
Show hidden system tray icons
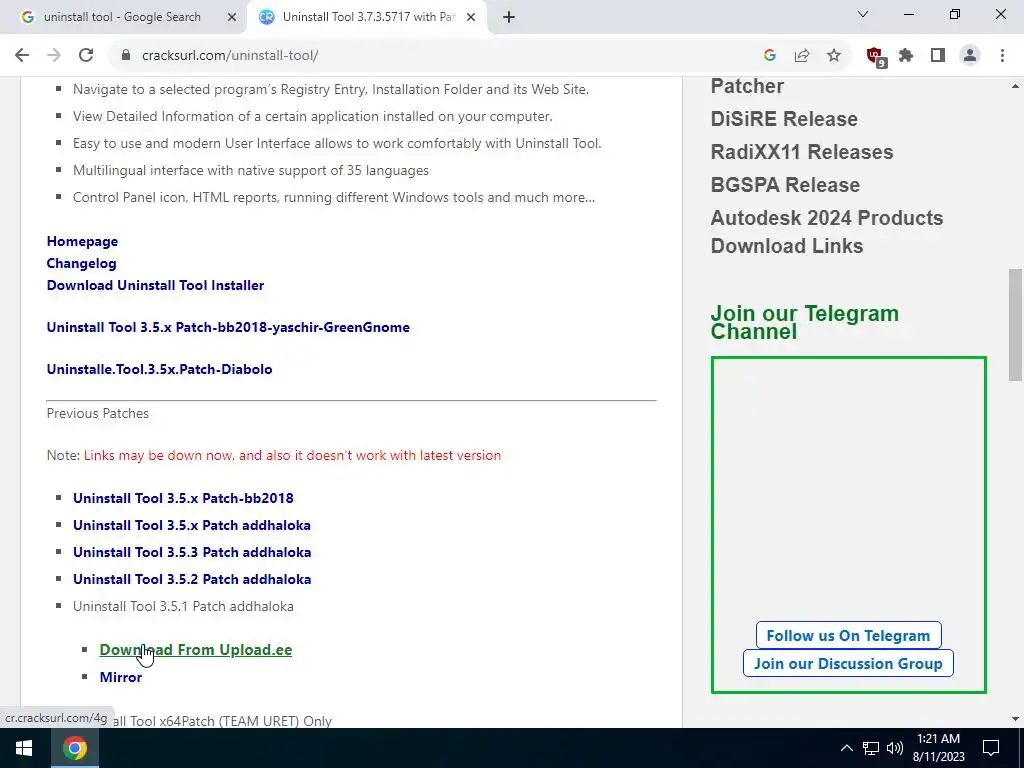pos(846,748)
